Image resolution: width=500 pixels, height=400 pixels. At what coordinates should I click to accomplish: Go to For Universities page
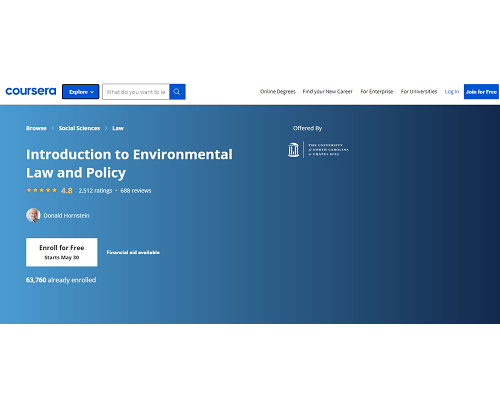[x=419, y=91]
